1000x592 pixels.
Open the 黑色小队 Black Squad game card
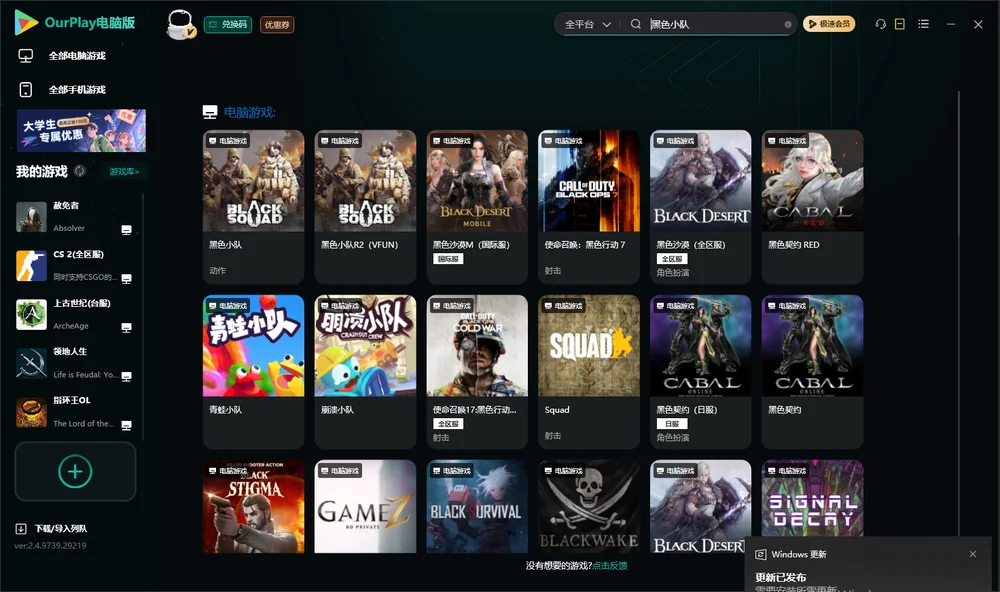254,207
